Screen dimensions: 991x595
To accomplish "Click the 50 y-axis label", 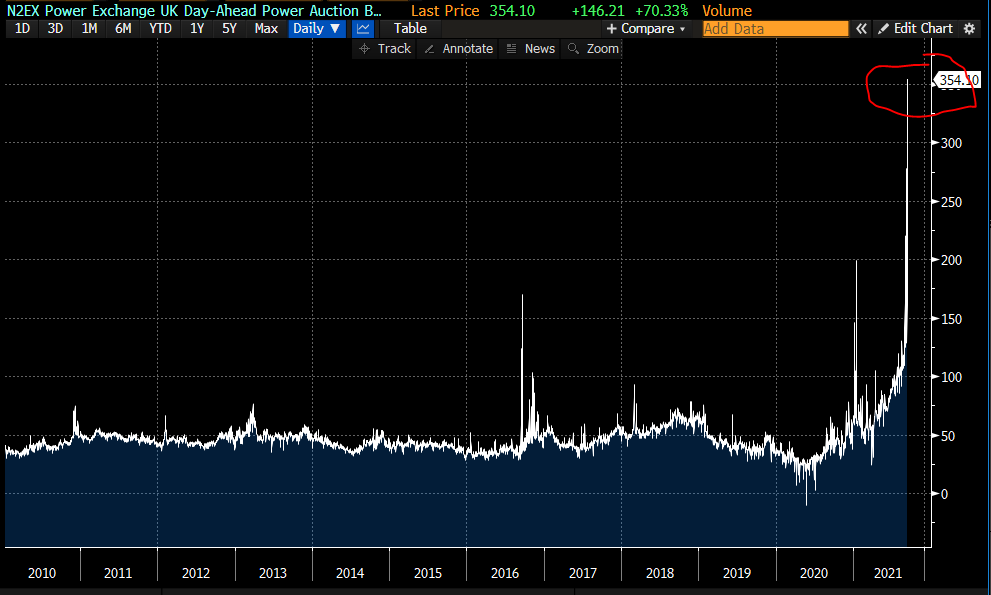I will (x=948, y=436).
